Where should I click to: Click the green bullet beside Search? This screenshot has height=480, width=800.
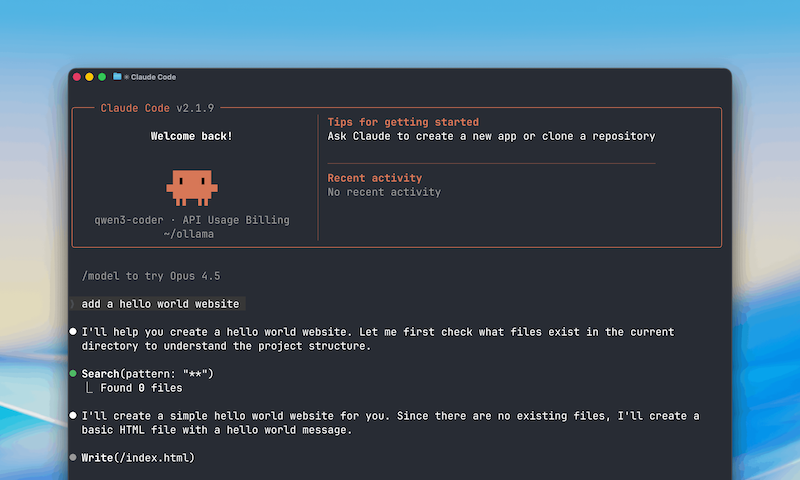(x=73, y=374)
